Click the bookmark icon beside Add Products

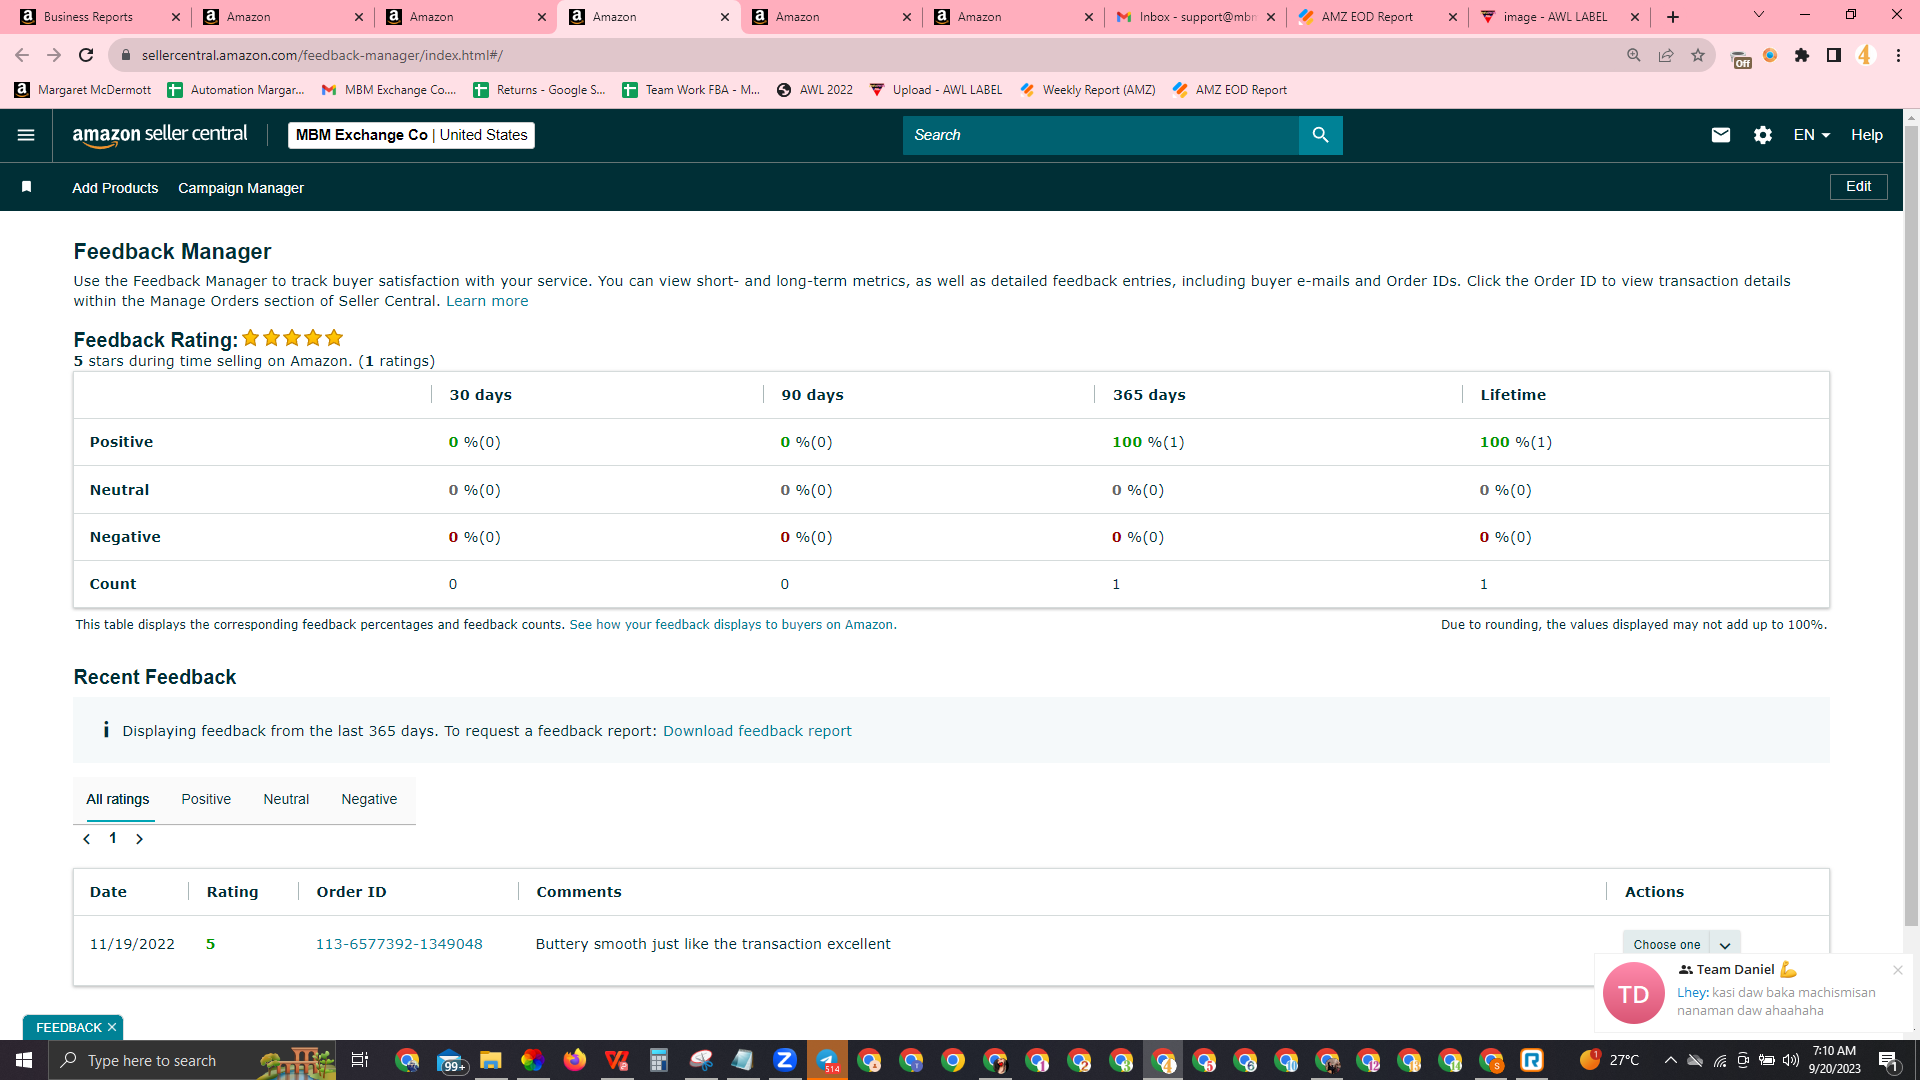27,187
